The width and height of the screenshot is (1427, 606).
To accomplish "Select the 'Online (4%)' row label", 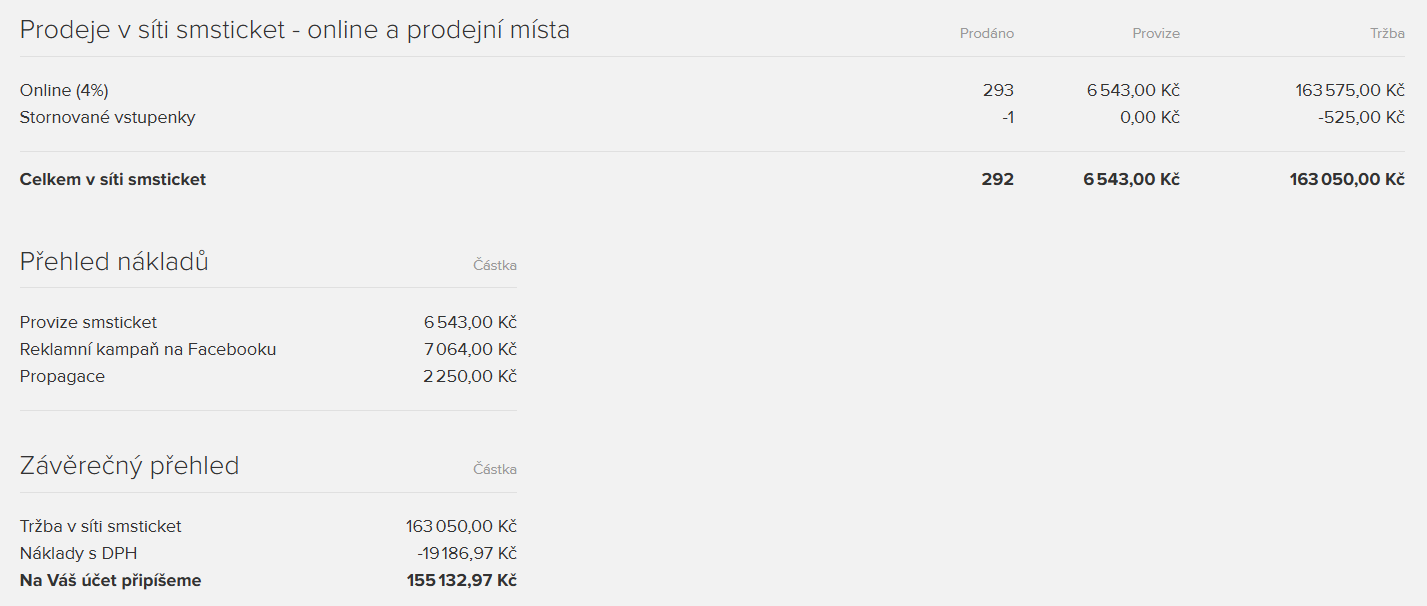I will (x=64, y=90).
